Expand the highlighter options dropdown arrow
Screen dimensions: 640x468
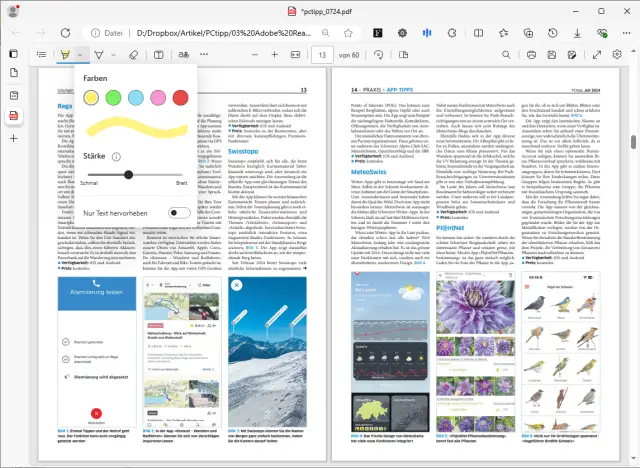point(80,54)
